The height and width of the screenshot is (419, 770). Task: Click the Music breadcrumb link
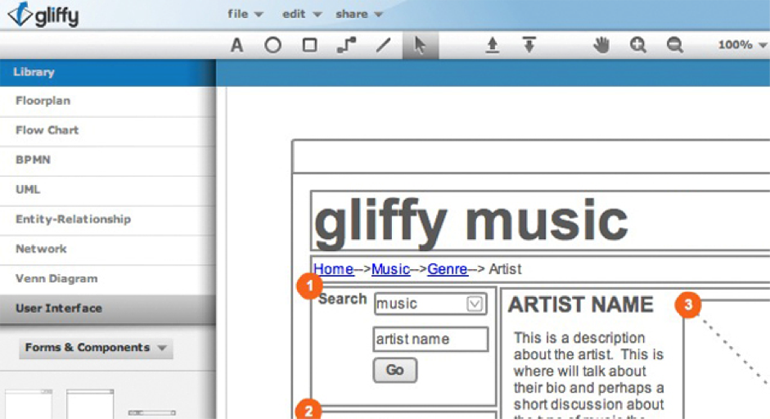[390, 269]
